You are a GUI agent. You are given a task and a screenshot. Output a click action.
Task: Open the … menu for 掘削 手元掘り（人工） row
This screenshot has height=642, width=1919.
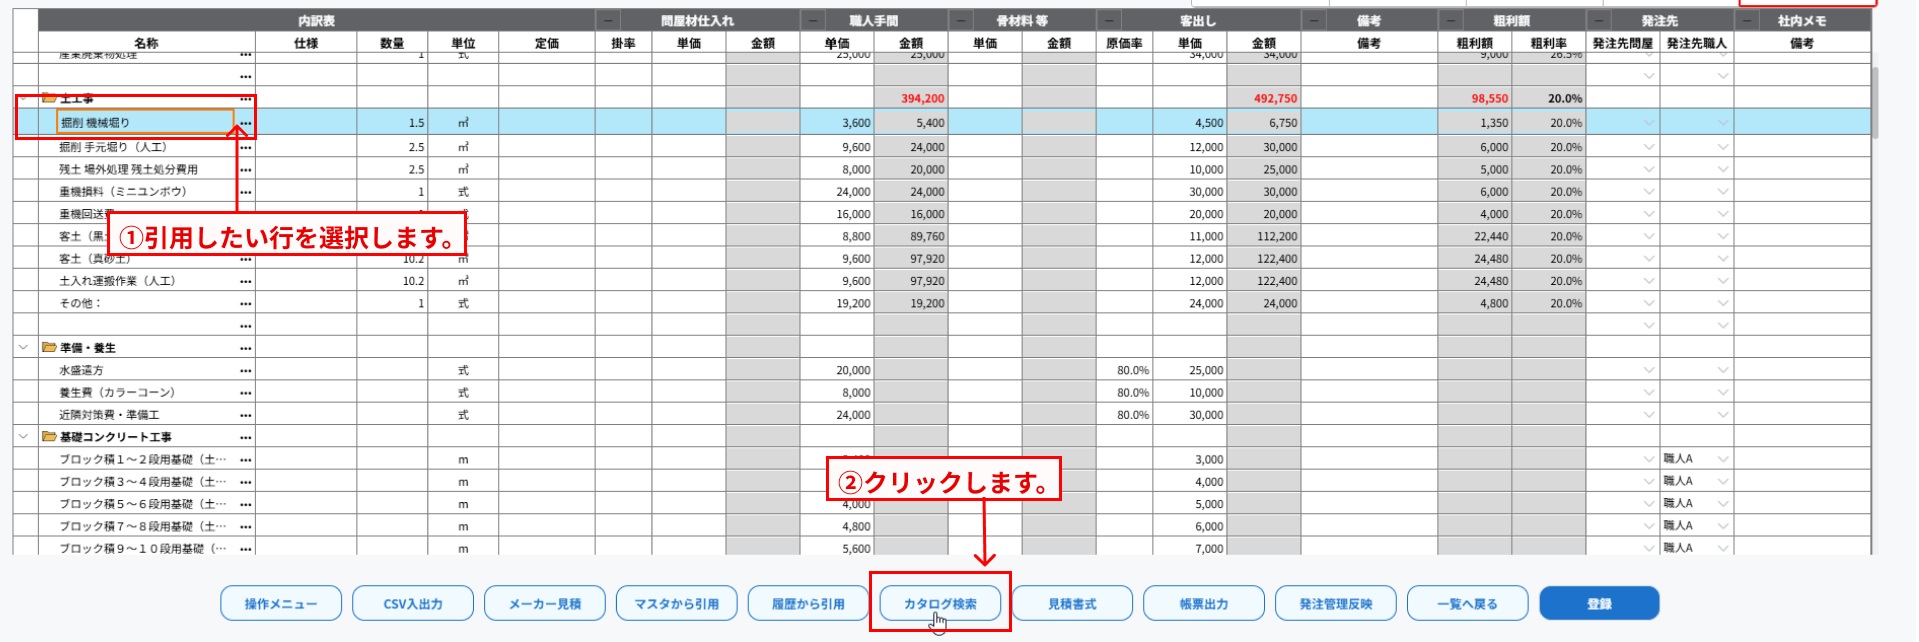(x=246, y=147)
